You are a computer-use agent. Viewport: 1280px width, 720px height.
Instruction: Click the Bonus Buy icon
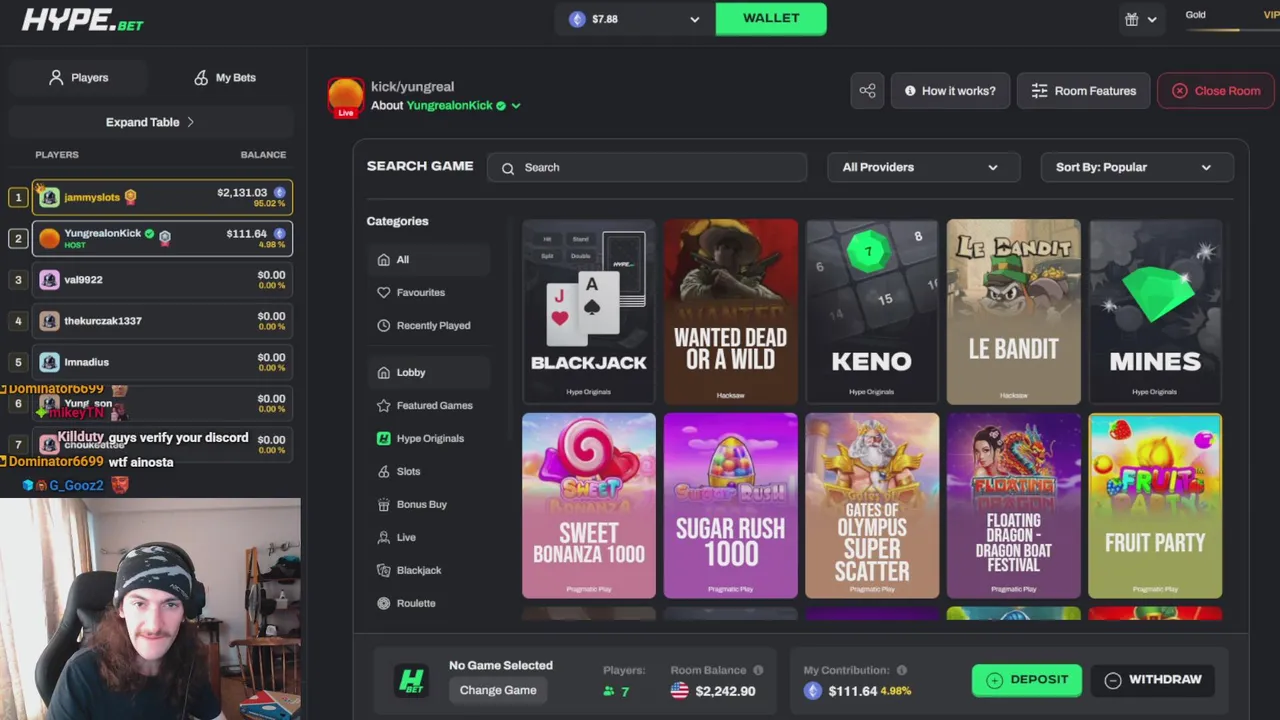pos(383,505)
